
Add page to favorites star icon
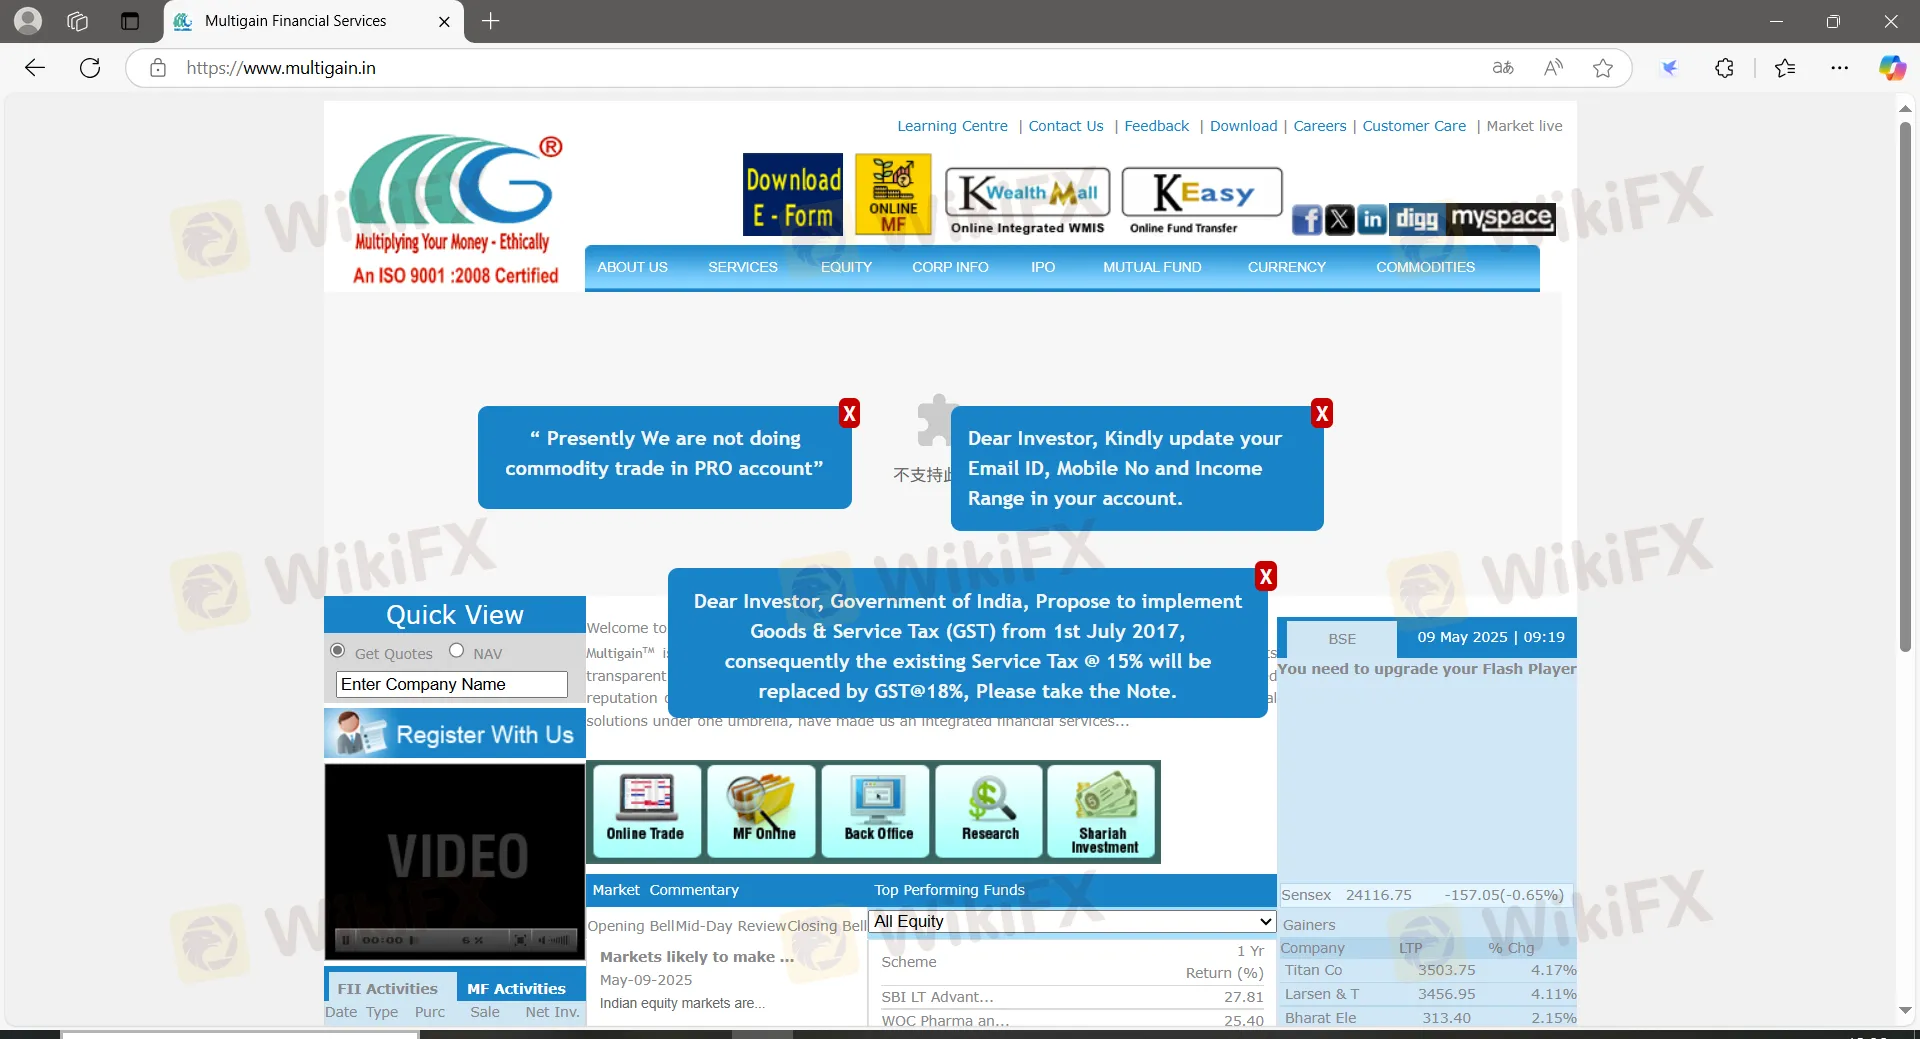(1603, 68)
